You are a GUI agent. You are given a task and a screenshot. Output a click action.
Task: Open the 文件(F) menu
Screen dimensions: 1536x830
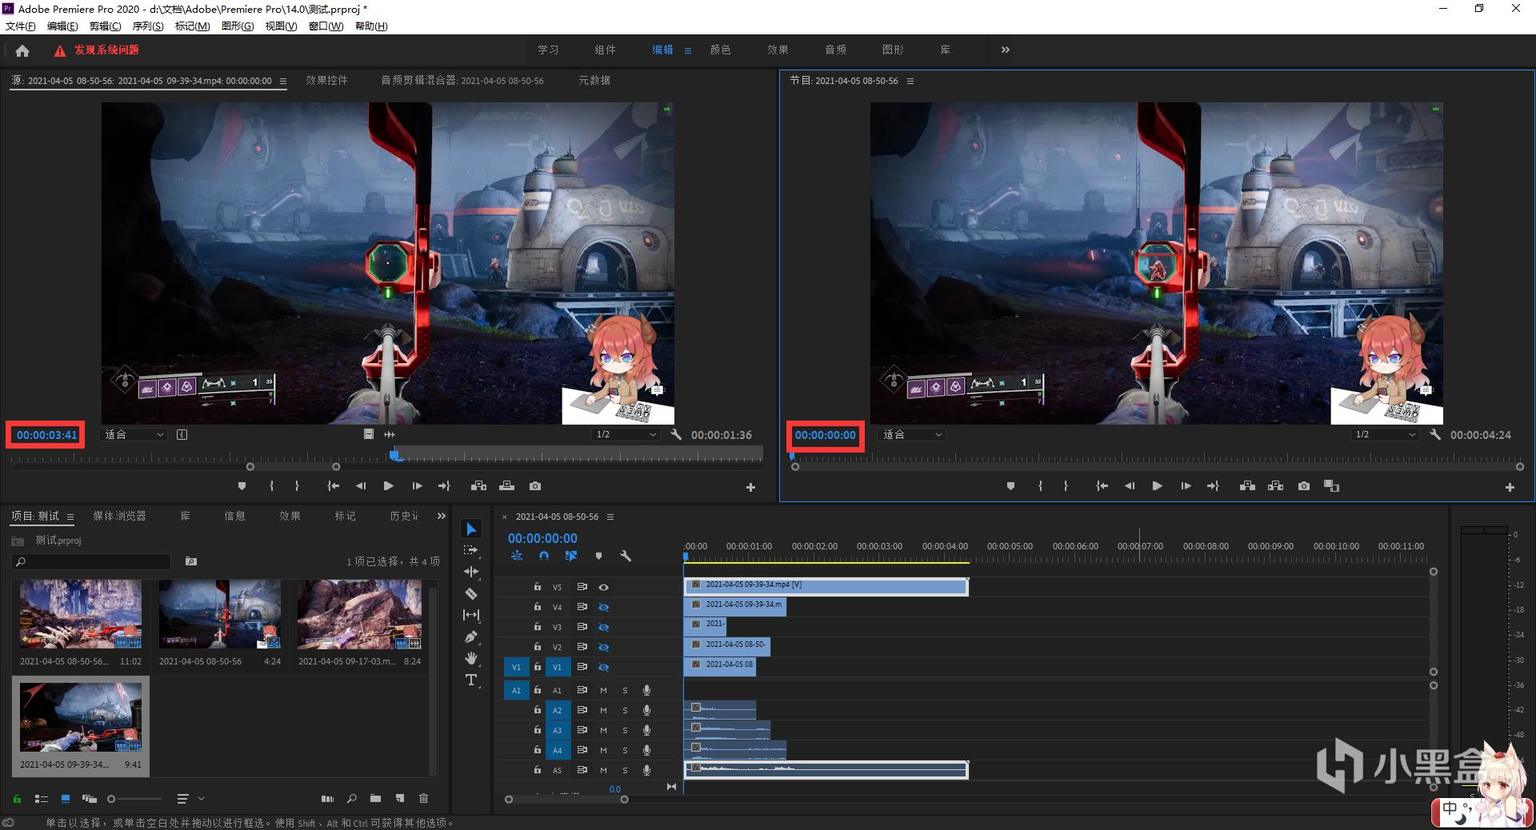tap(21, 26)
